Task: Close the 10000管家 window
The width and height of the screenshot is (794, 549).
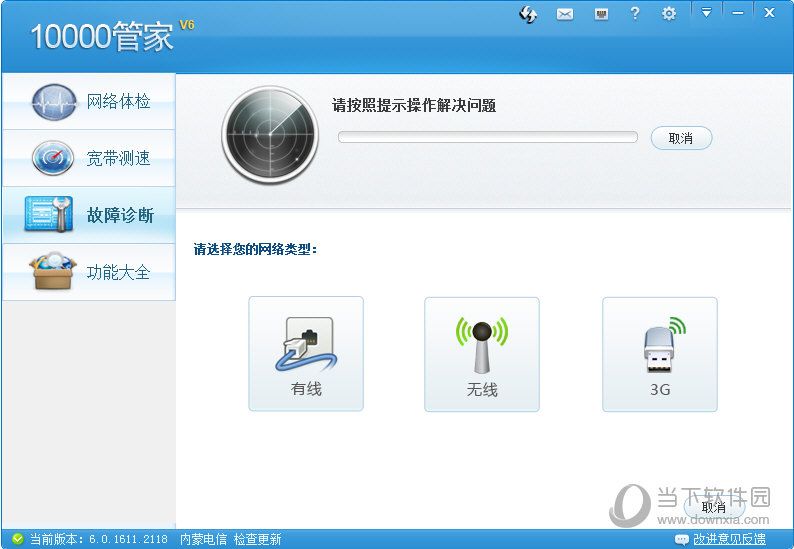Action: 769,13
